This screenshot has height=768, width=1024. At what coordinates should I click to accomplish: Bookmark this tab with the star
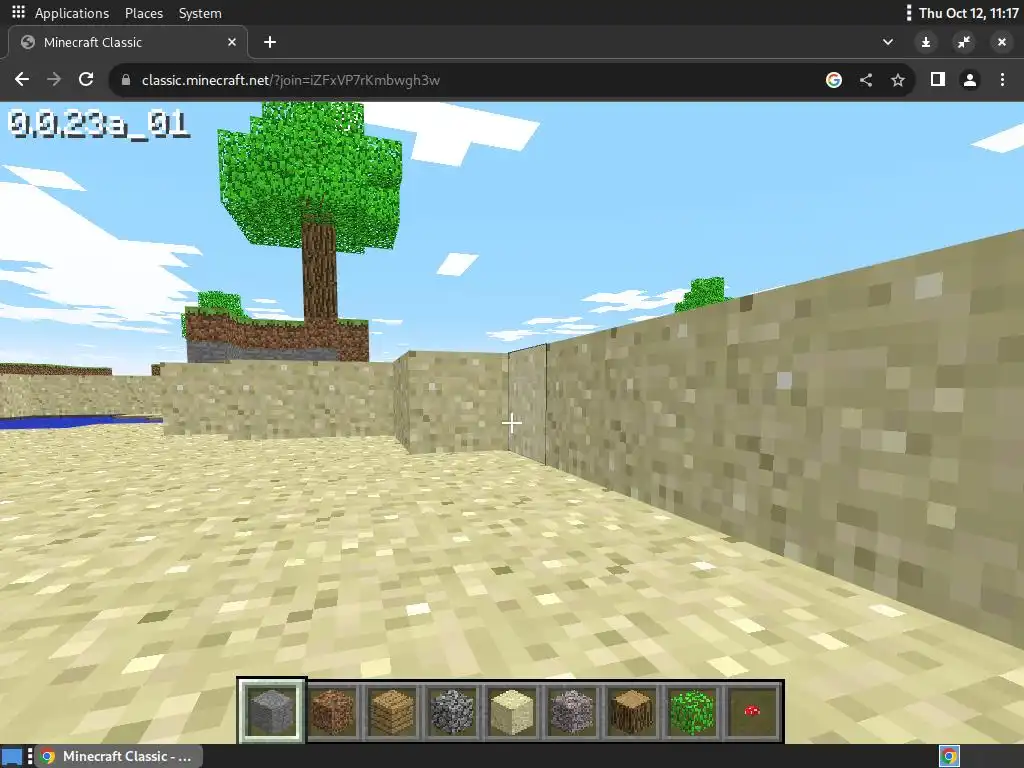click(x=898, y=80)
